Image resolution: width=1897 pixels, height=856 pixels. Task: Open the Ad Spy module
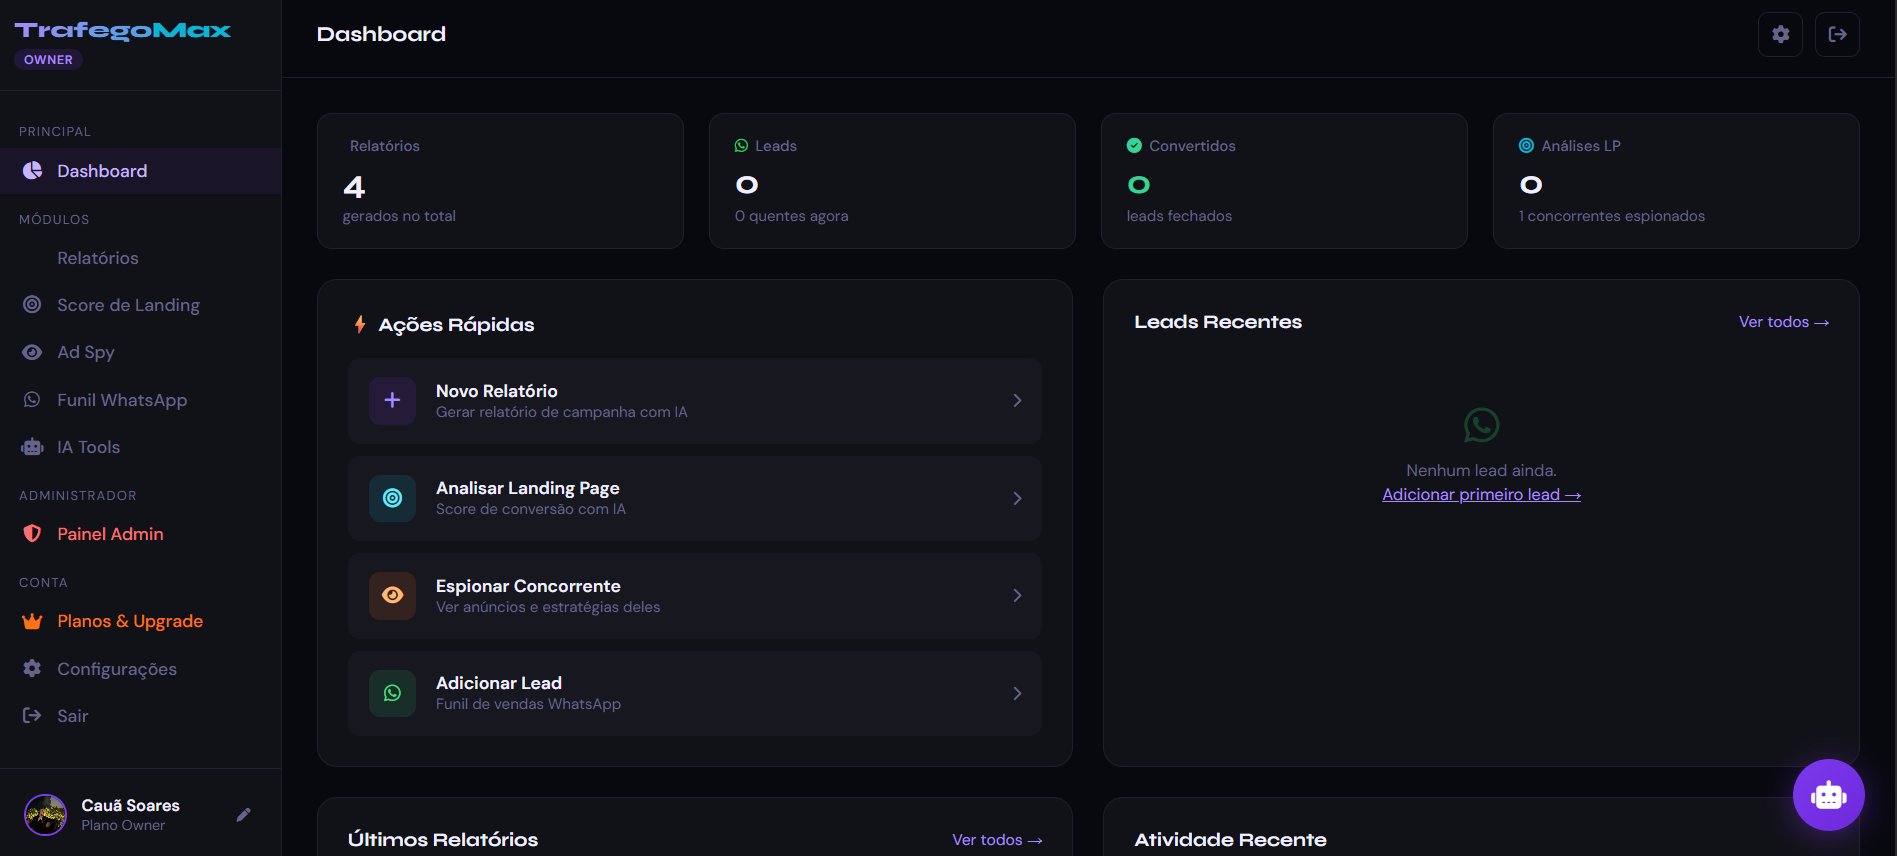click(x=140, y=352)
